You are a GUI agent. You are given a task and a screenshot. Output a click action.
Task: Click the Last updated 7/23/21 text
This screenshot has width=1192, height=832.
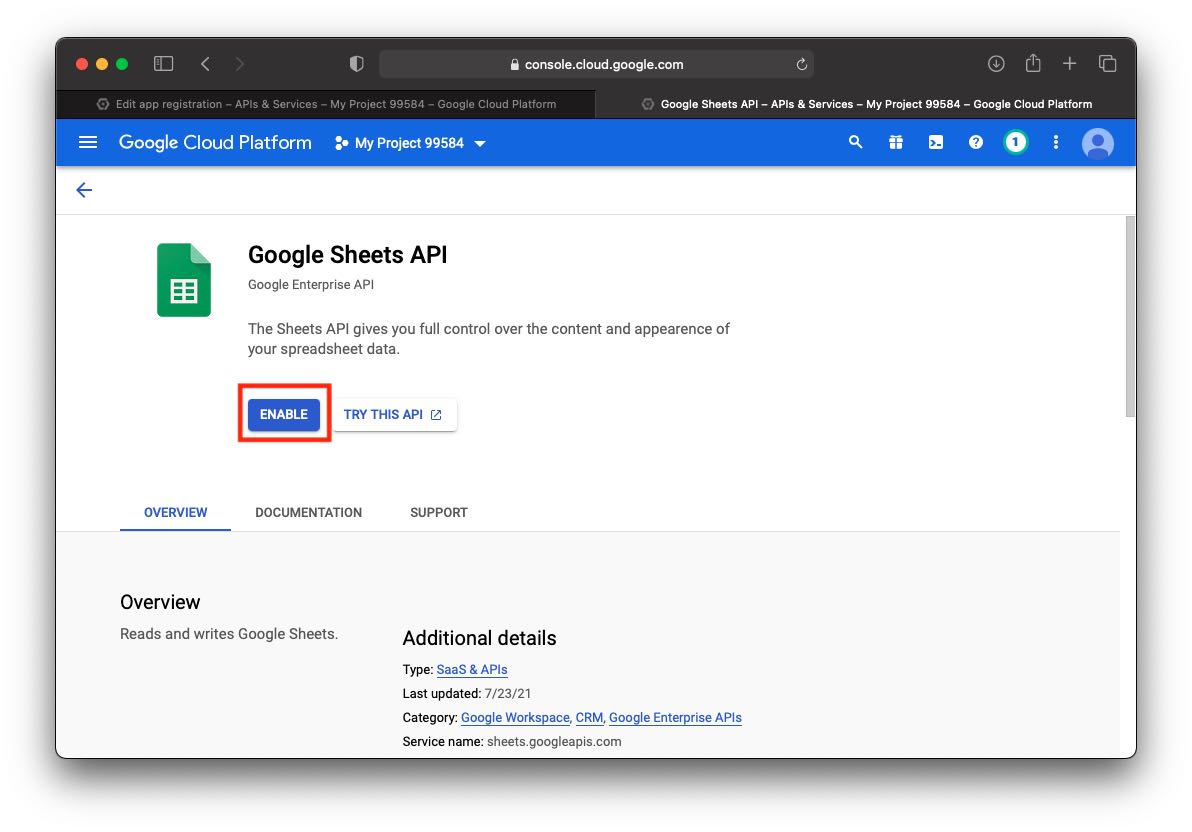point(467,694)
